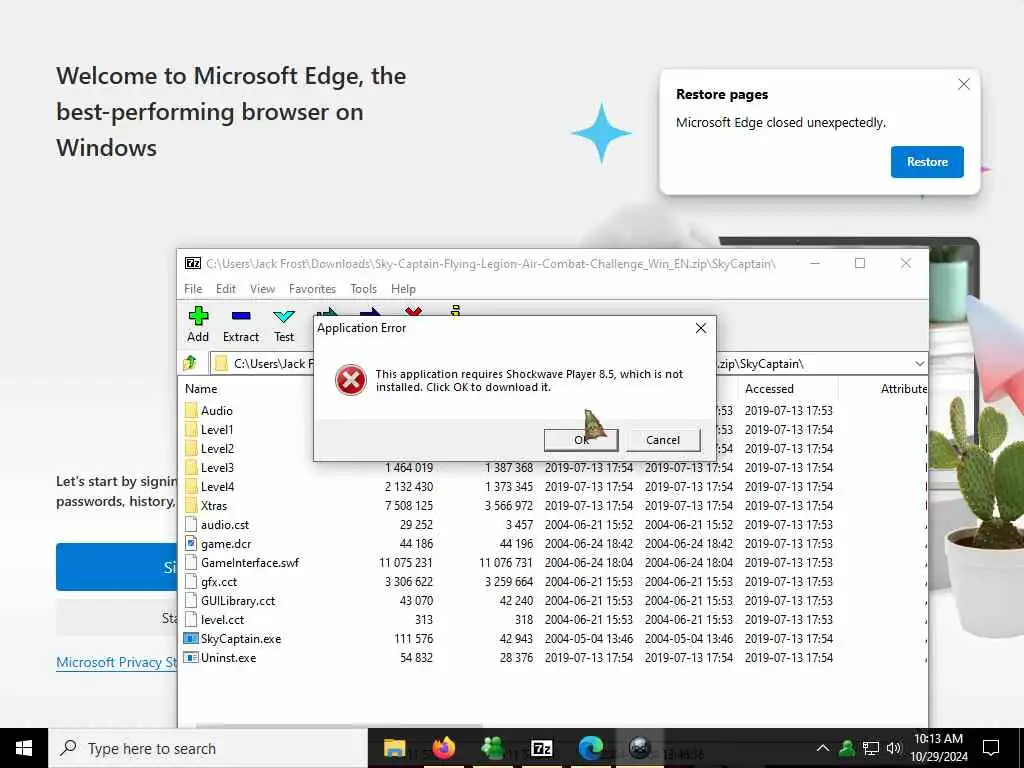Select the audio.cst file
This screenshot has height=768, width=1024.
click(217, 524)
